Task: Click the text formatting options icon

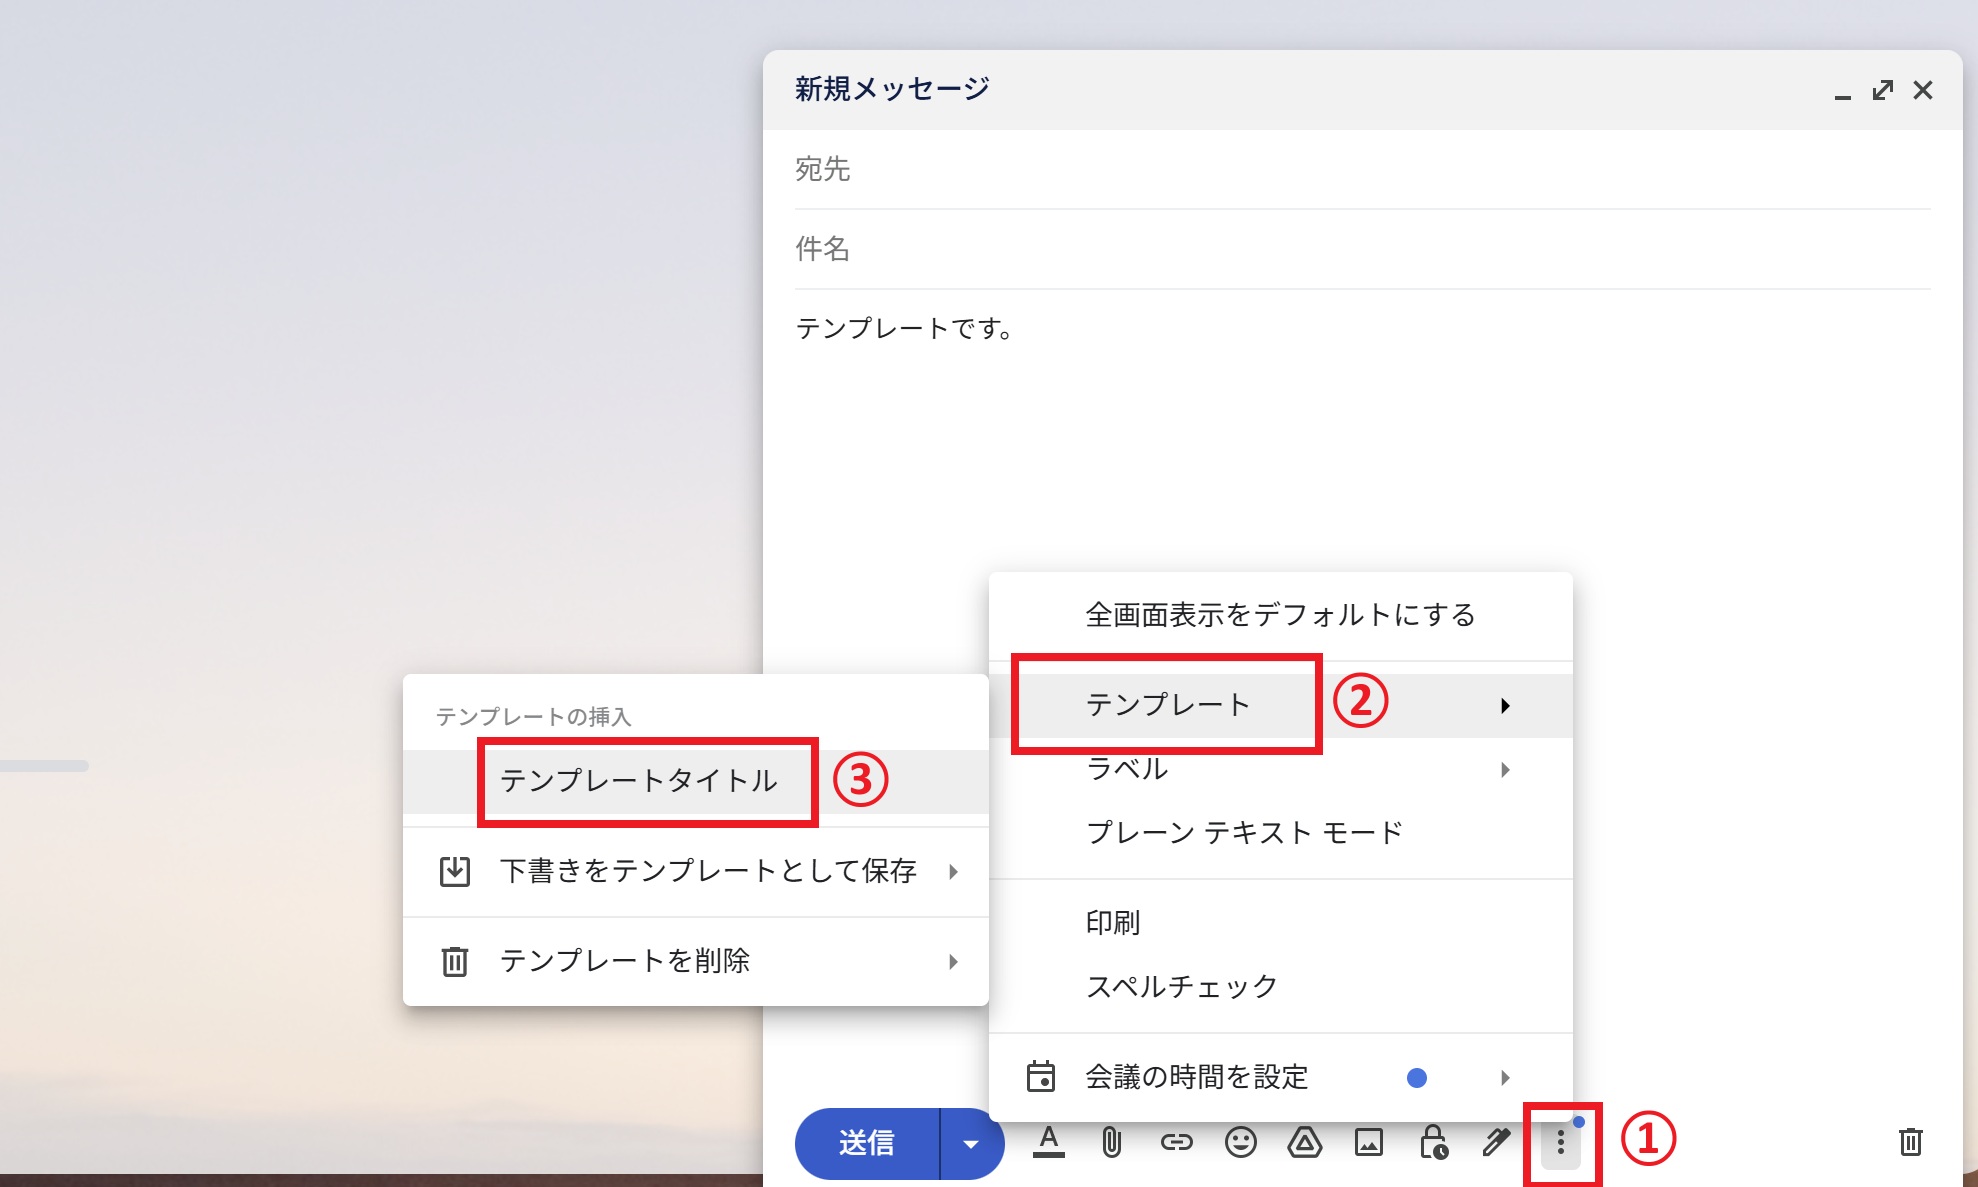Action: pyautogui.click(x=1048, y=1142)
